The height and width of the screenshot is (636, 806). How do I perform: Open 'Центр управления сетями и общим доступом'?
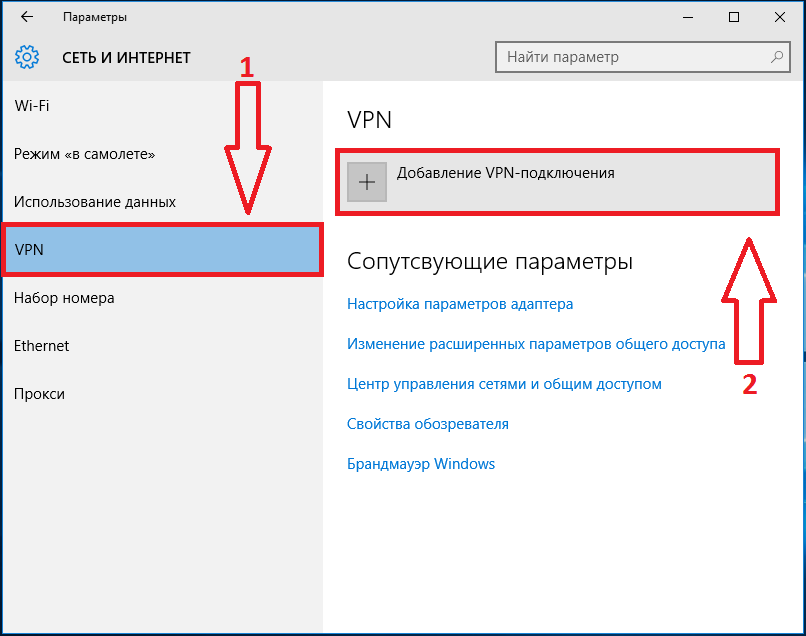[504, 384]
